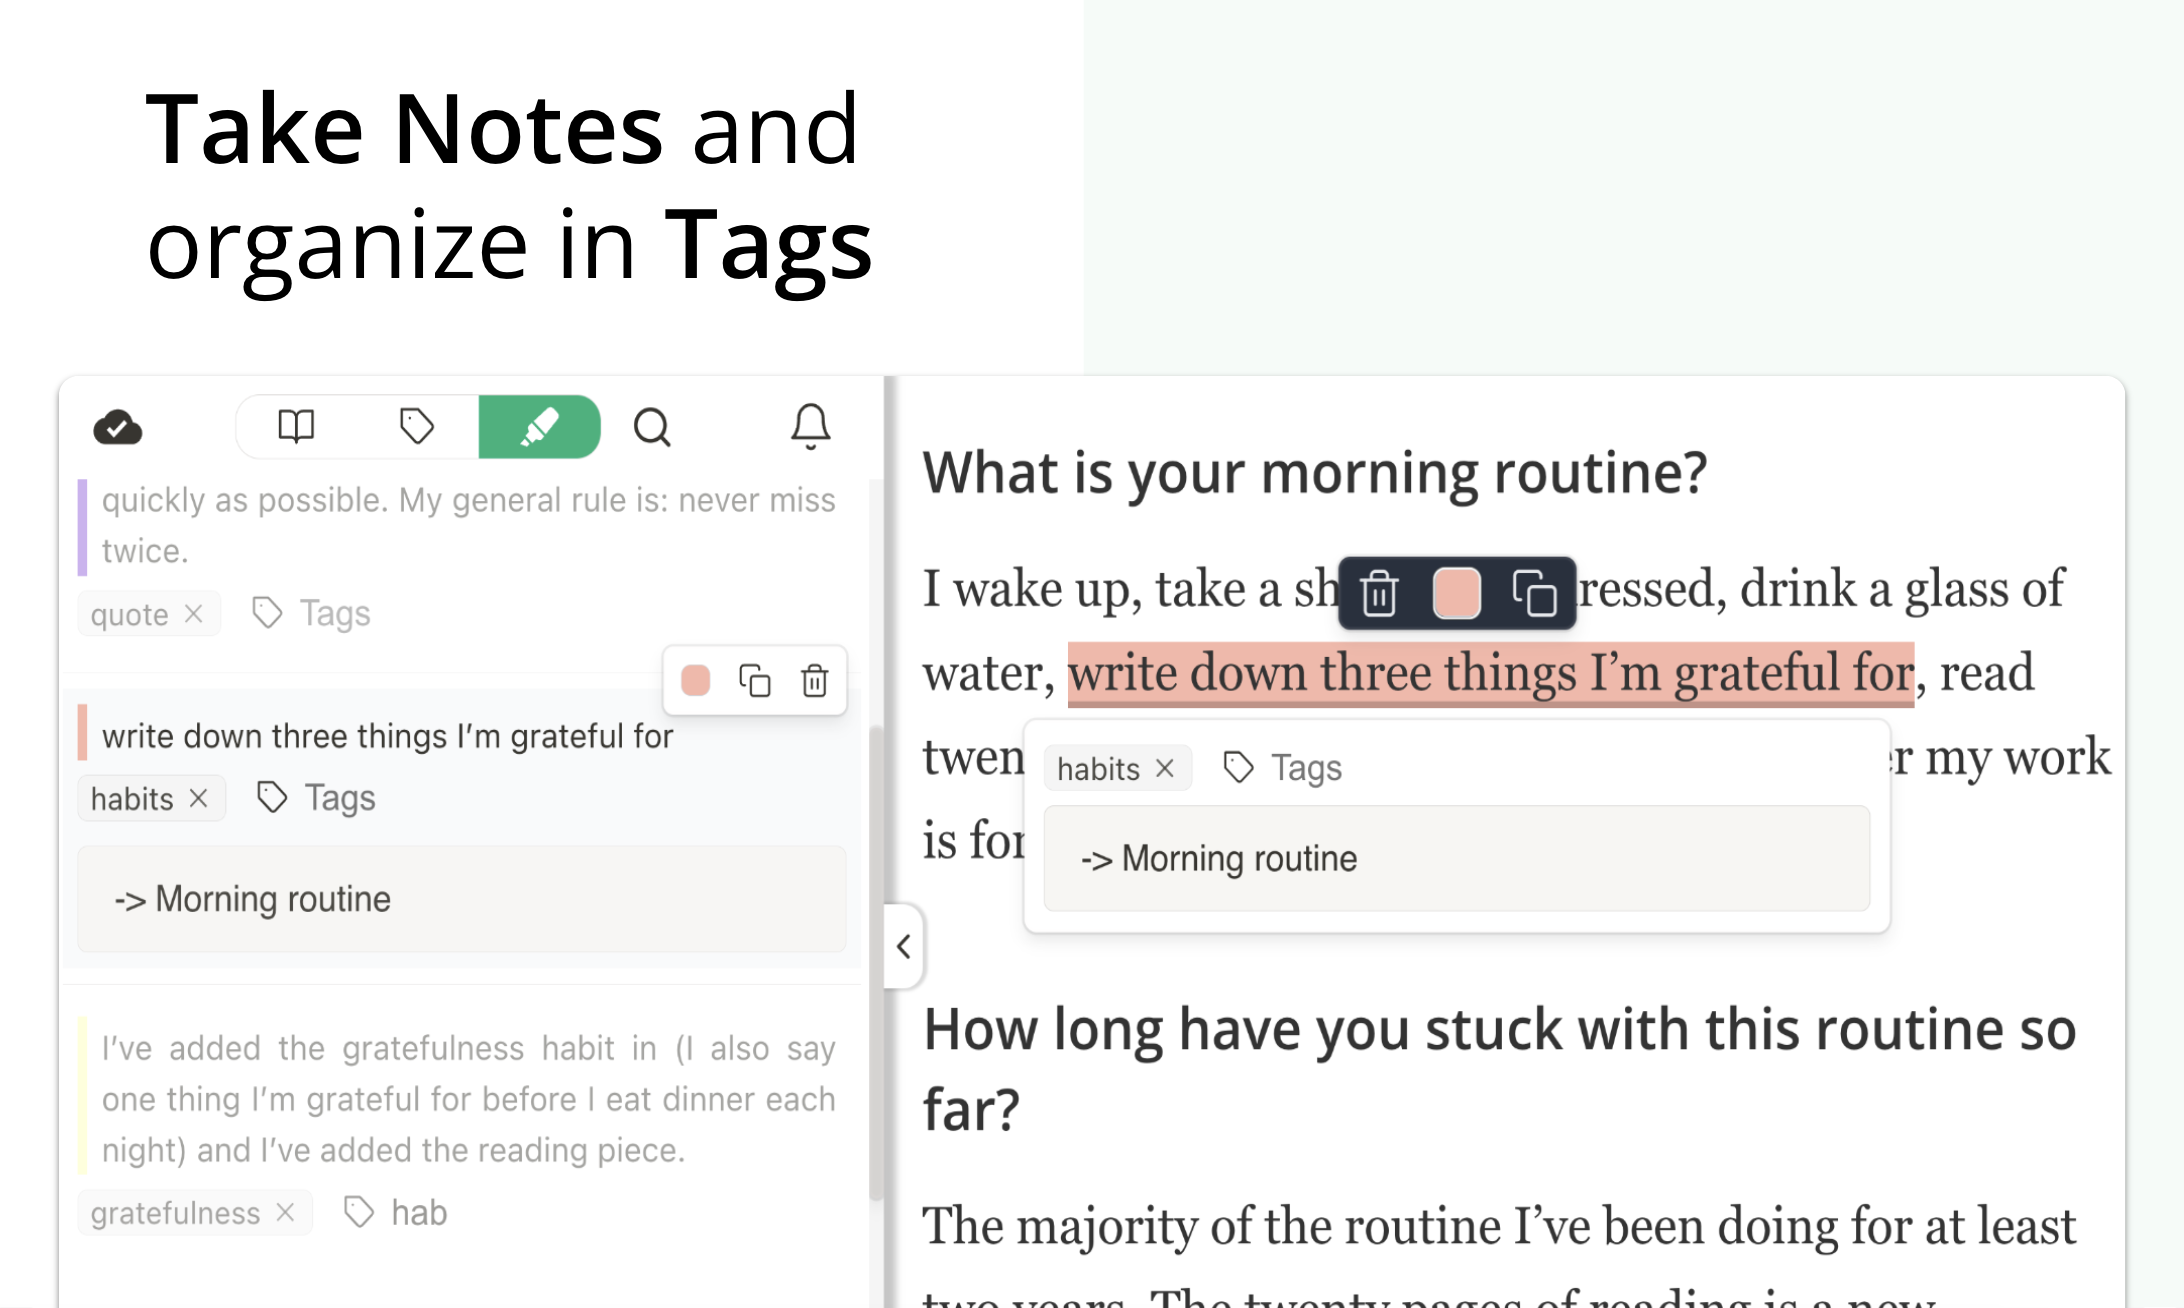Collapse the sidebar with chevron handle
The width and height of the screenshot is (2184, 1308).
[x=903, y=946]
